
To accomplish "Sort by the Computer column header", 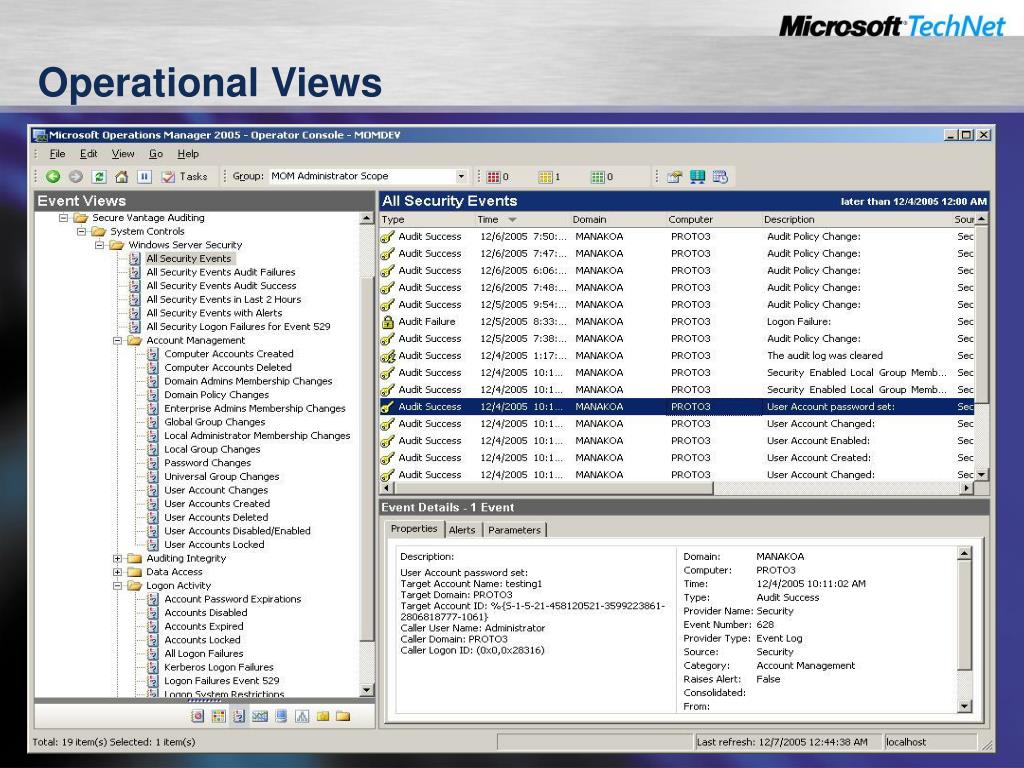I will tap(713, 219).
